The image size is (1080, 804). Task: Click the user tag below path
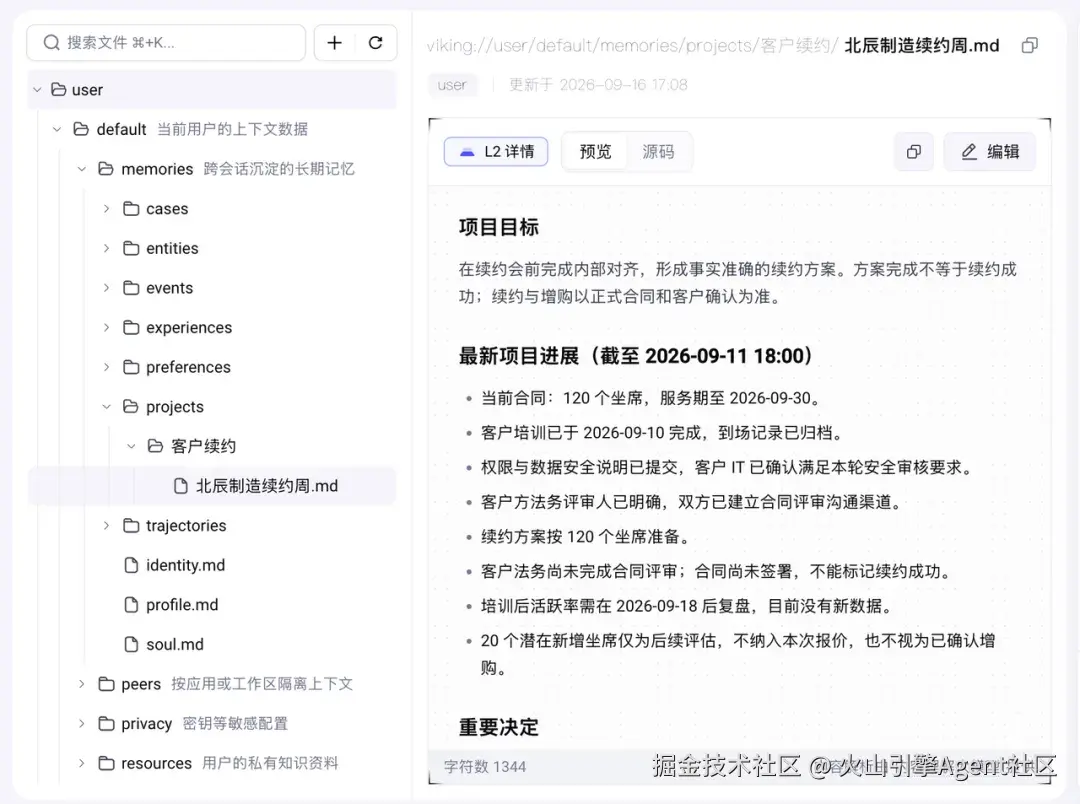(452, 85)
